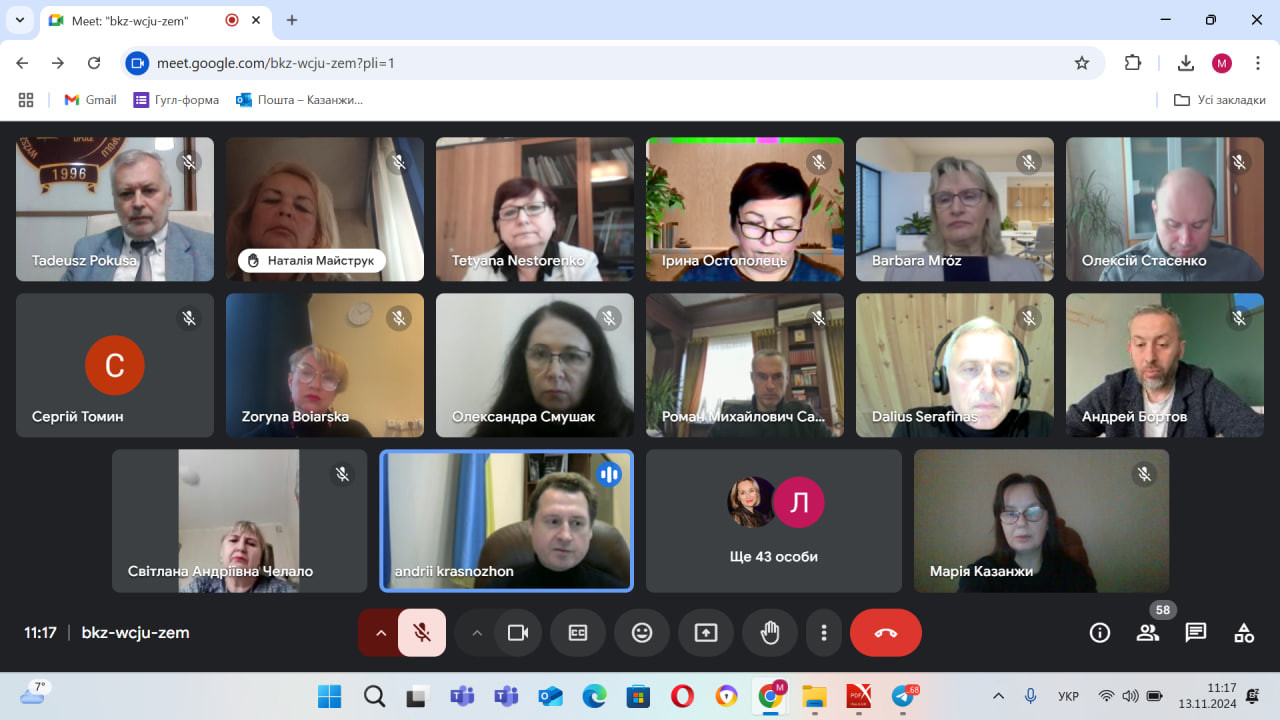Select Tadeusz Pokusa's video tile
Viewport: 1280px width, 720px height.
point(115,209)
